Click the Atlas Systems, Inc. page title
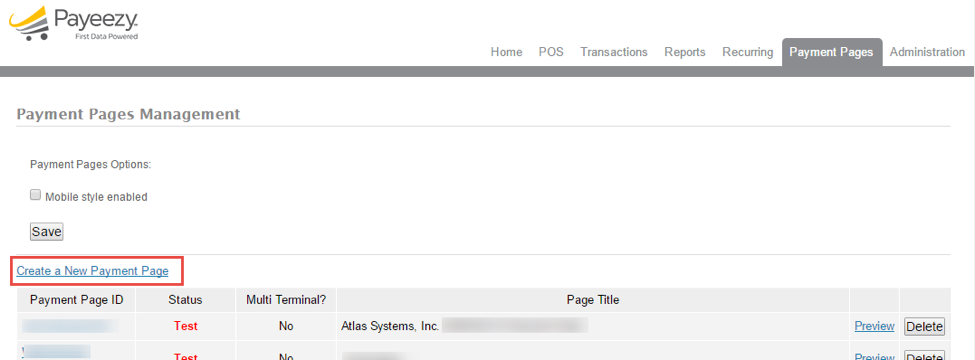 (x=391, y=326)
